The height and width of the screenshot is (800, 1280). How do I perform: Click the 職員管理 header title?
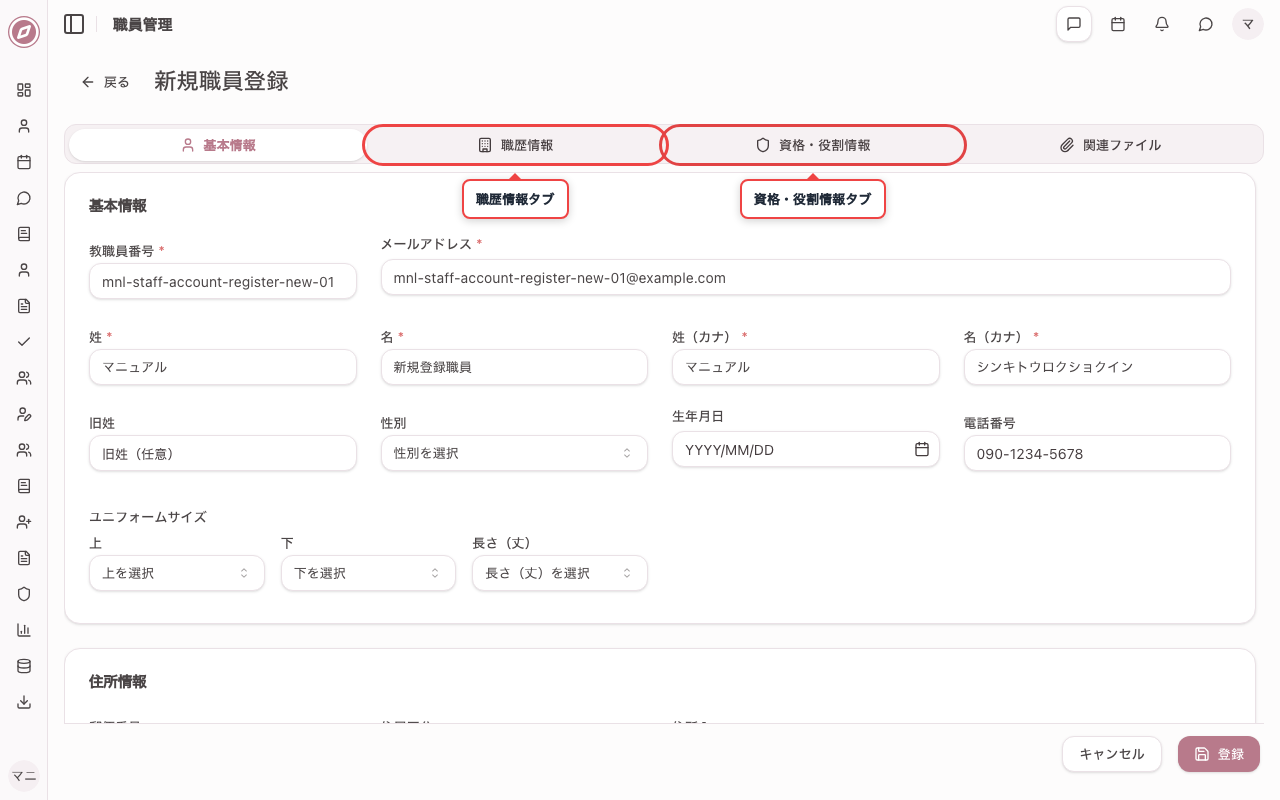[x=143, y=24]
